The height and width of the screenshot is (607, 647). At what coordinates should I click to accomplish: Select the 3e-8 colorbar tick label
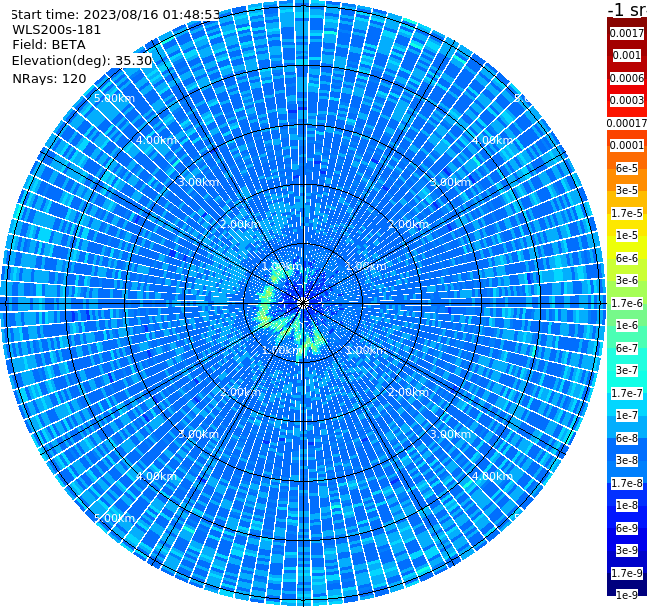pos(627,460)
